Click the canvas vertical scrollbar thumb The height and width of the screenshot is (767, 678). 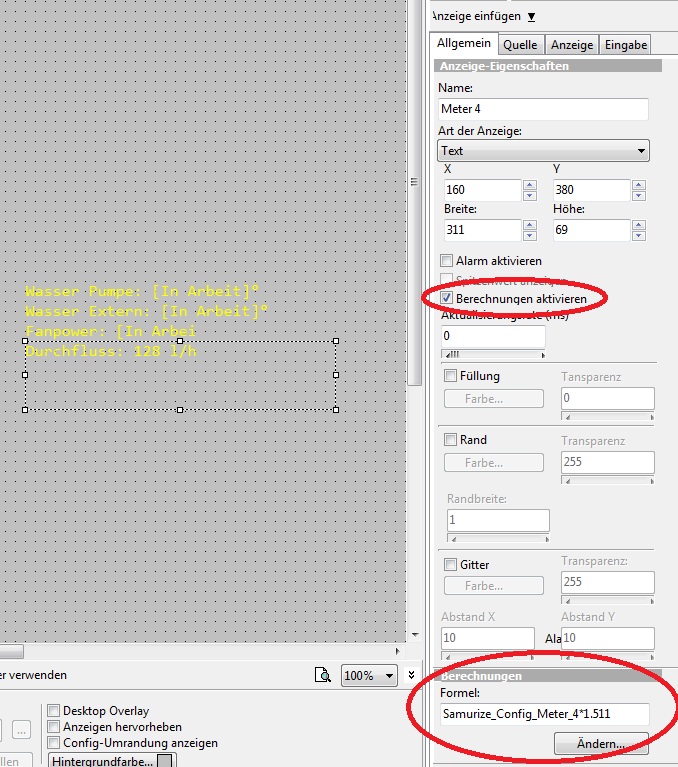[x=415, y=192]
